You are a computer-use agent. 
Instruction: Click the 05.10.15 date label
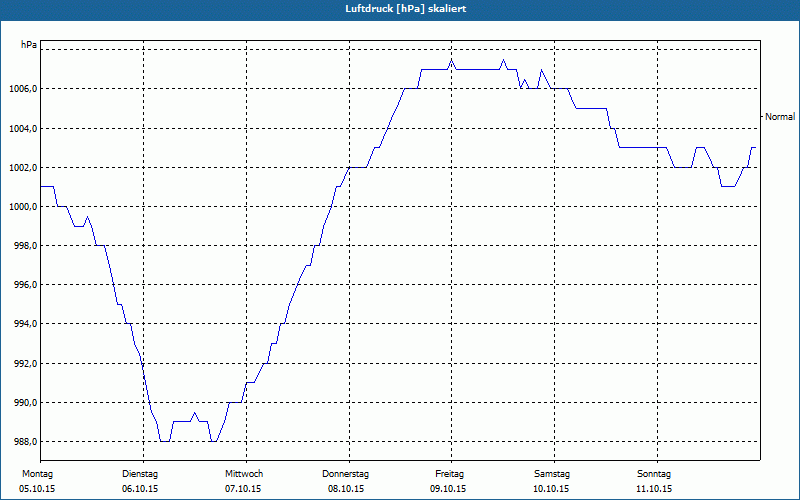coord(37,489)
